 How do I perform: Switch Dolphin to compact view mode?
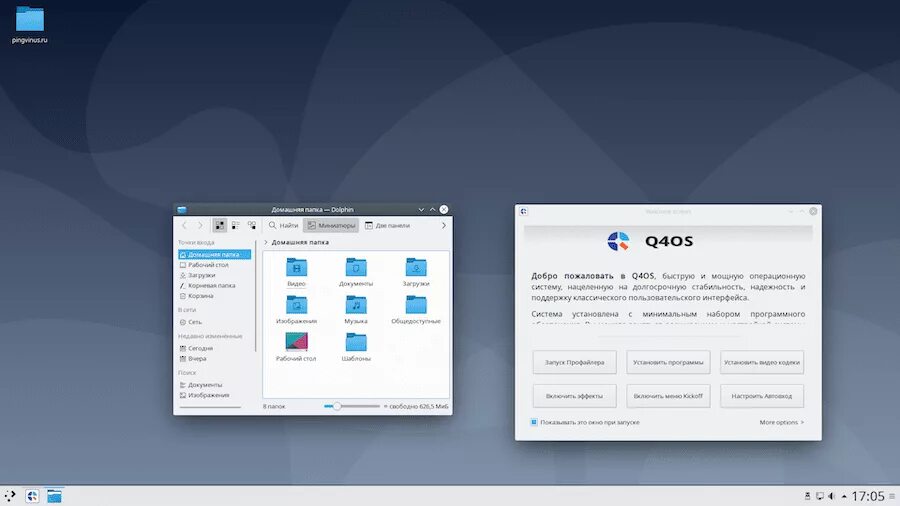pos(236,225)
